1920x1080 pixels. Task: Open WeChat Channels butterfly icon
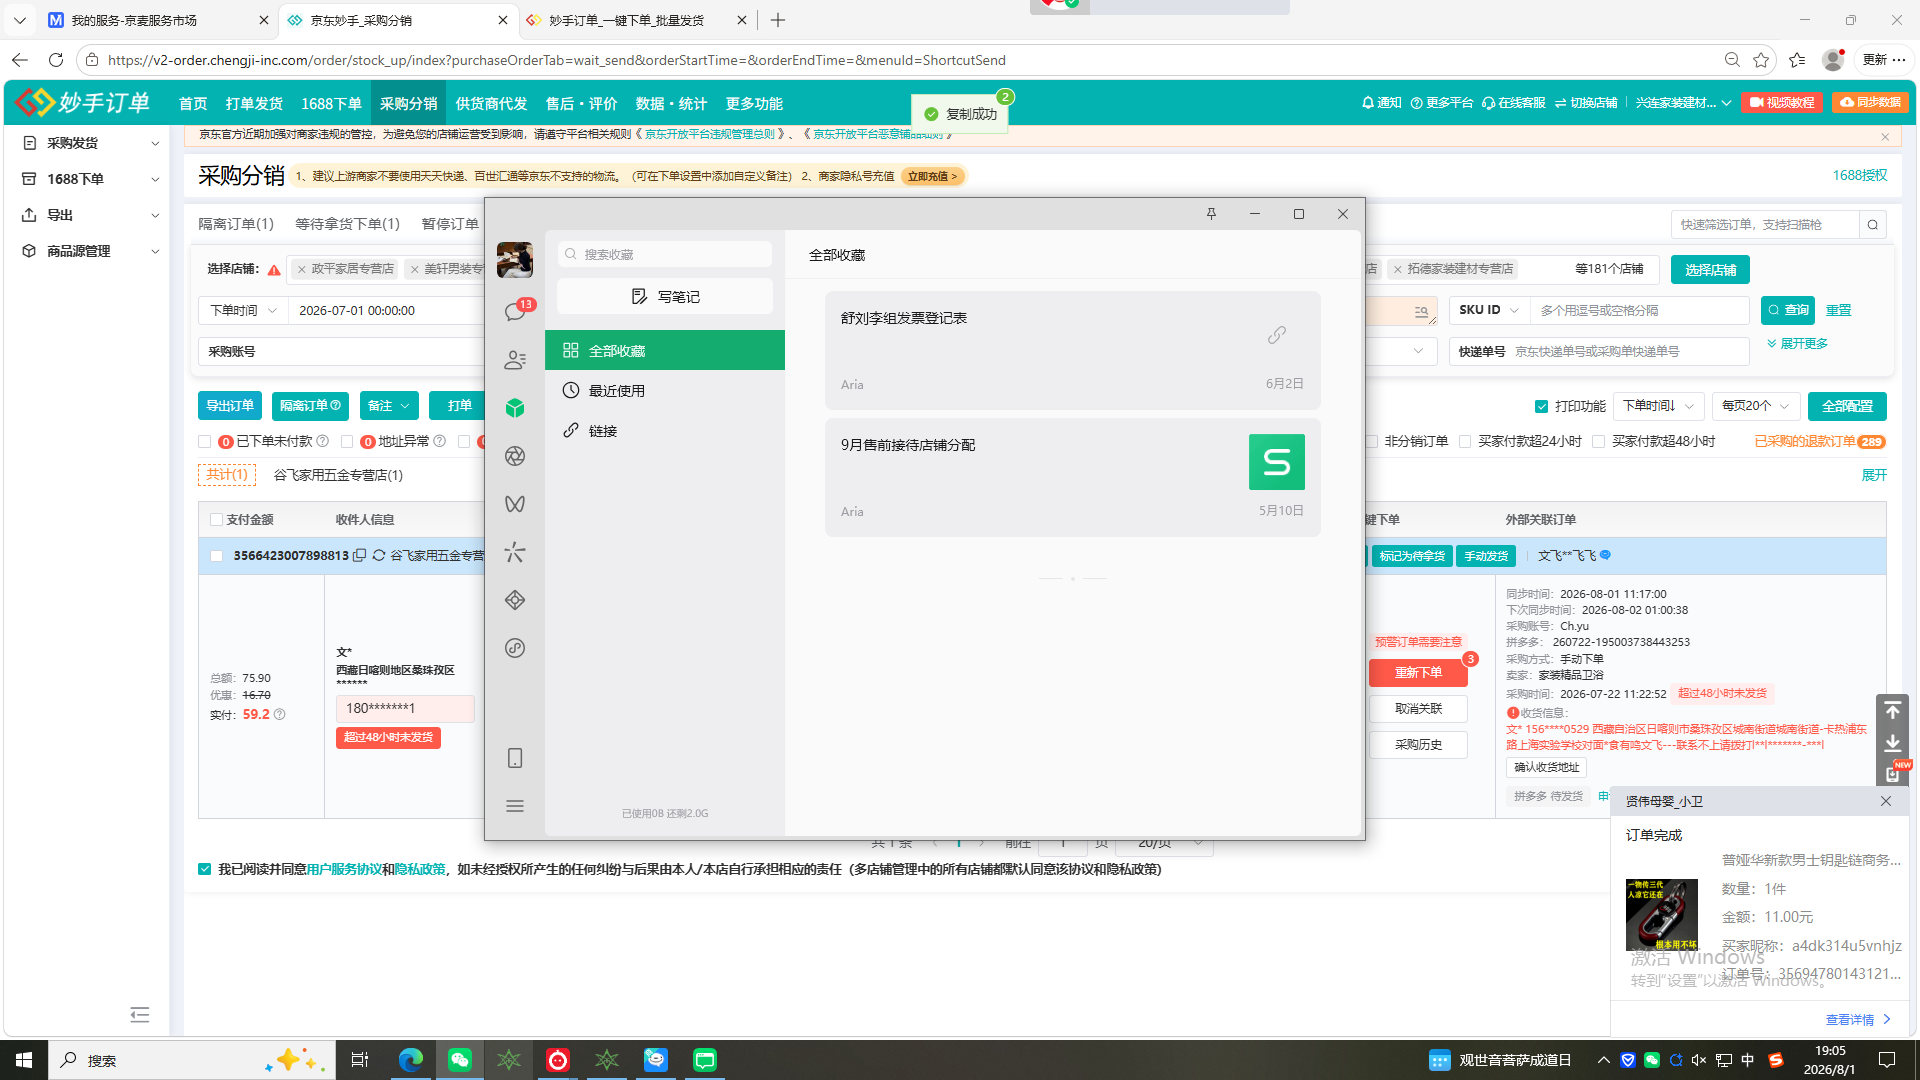click(515, 504)
